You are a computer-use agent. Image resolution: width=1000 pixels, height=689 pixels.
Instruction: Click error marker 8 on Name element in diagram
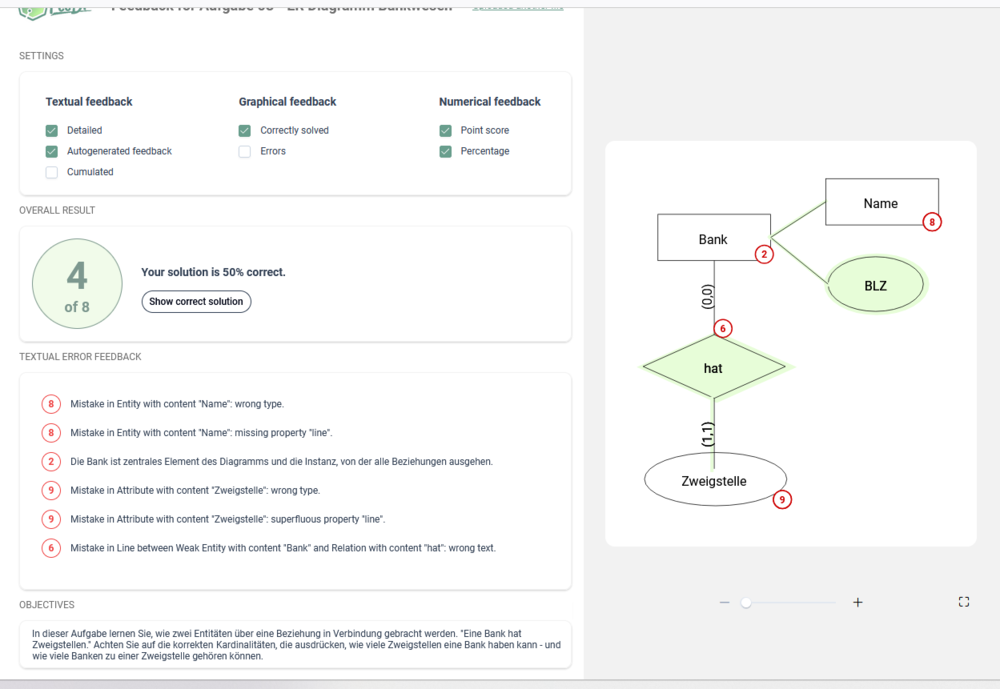click(x=932, y=222)
